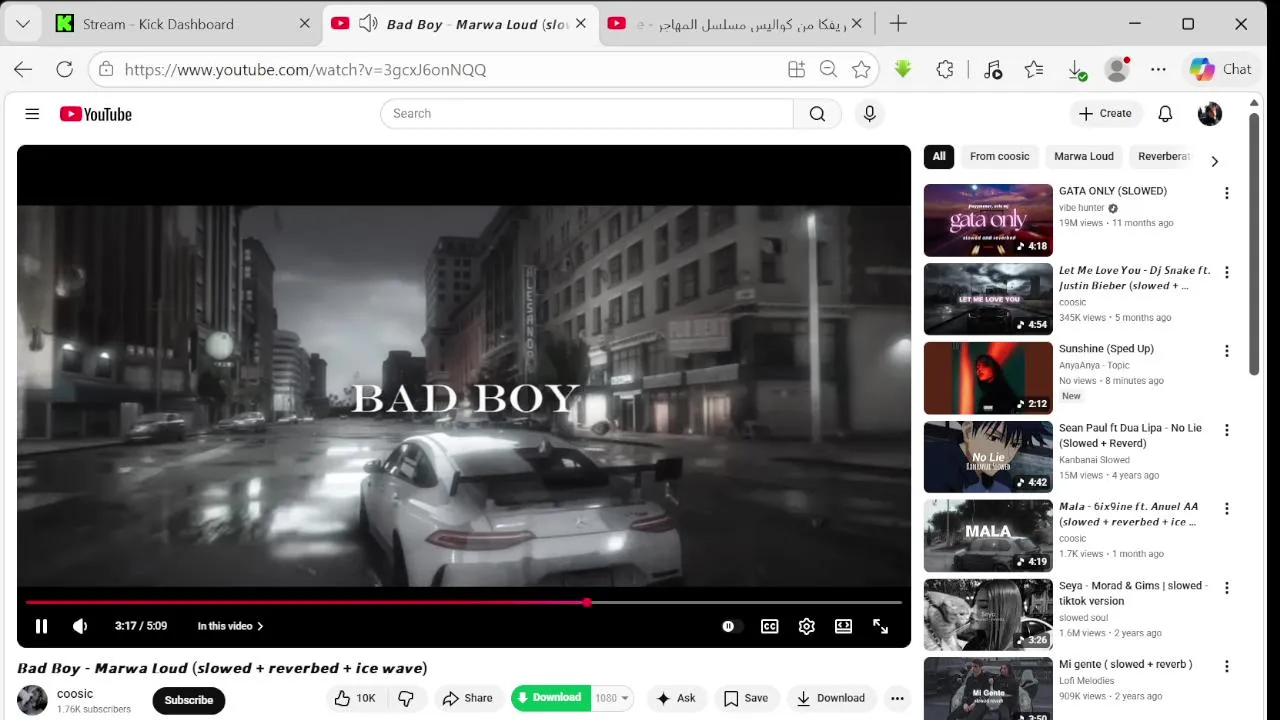The width and height of the screenshot is (1280, 720).
Task: Pause the video playback
Action: click(41, 626)
